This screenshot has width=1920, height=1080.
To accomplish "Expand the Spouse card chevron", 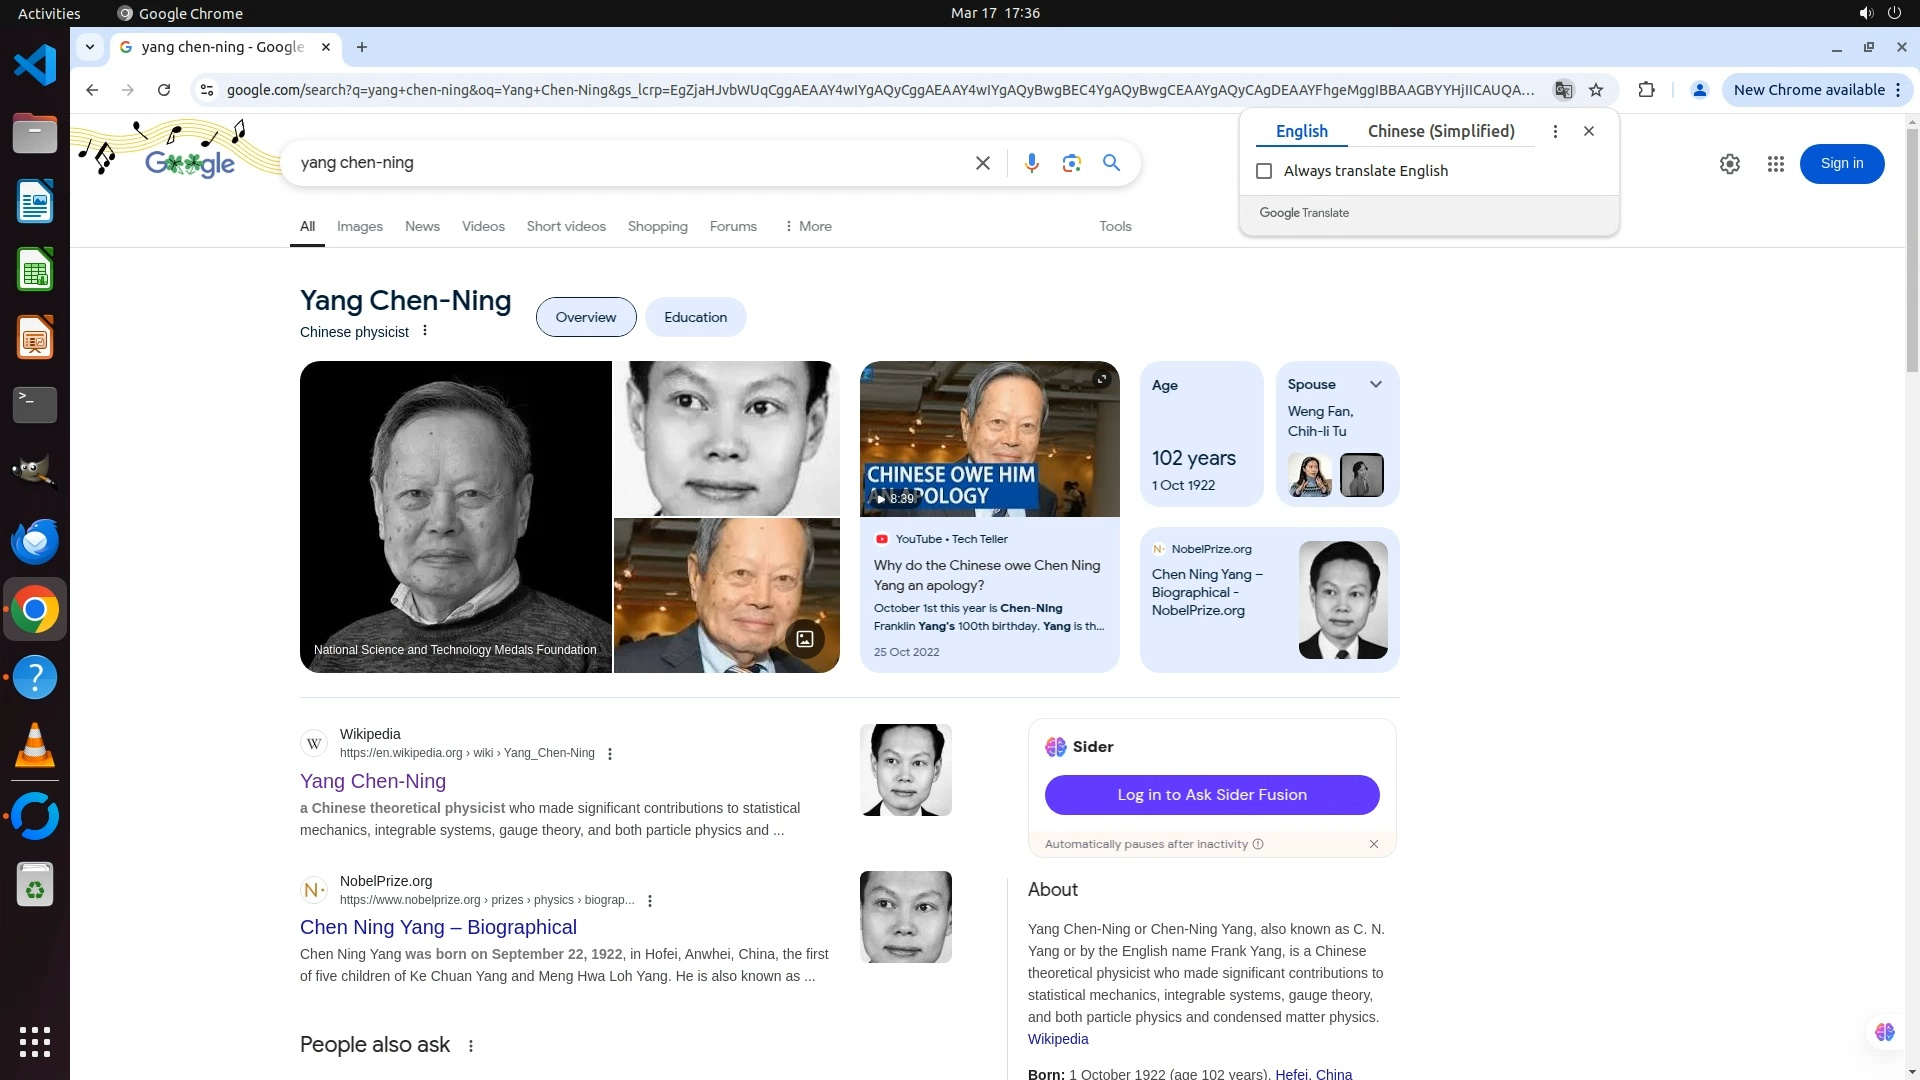I will pos(1376,384).
